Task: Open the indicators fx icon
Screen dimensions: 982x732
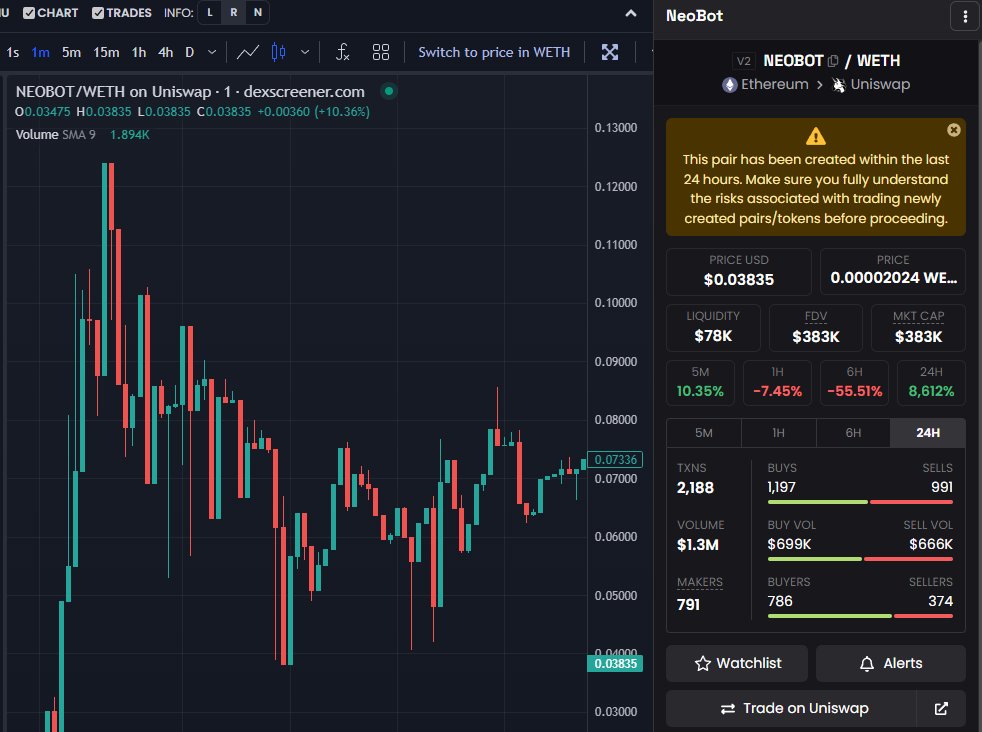Action: tap(343, 53)
